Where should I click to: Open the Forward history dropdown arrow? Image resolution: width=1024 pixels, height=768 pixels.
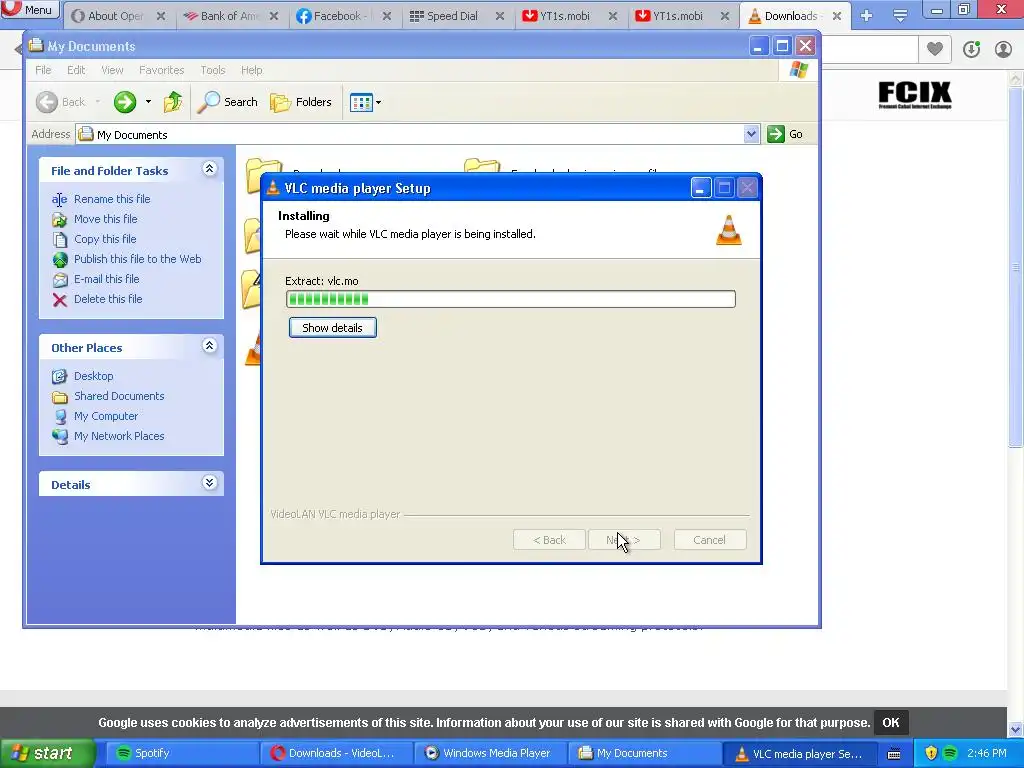(x=148, y=102)
